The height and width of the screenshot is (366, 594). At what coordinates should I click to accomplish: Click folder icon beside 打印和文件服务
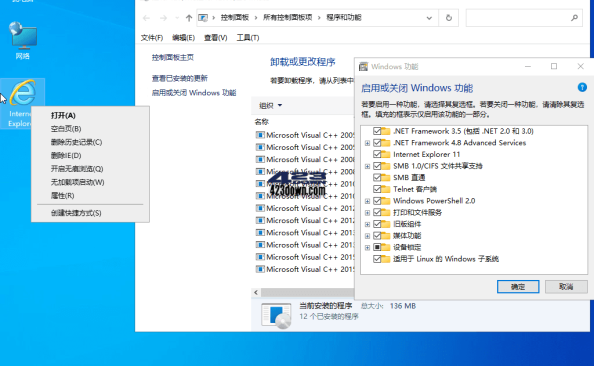click(x=386, y=212)
